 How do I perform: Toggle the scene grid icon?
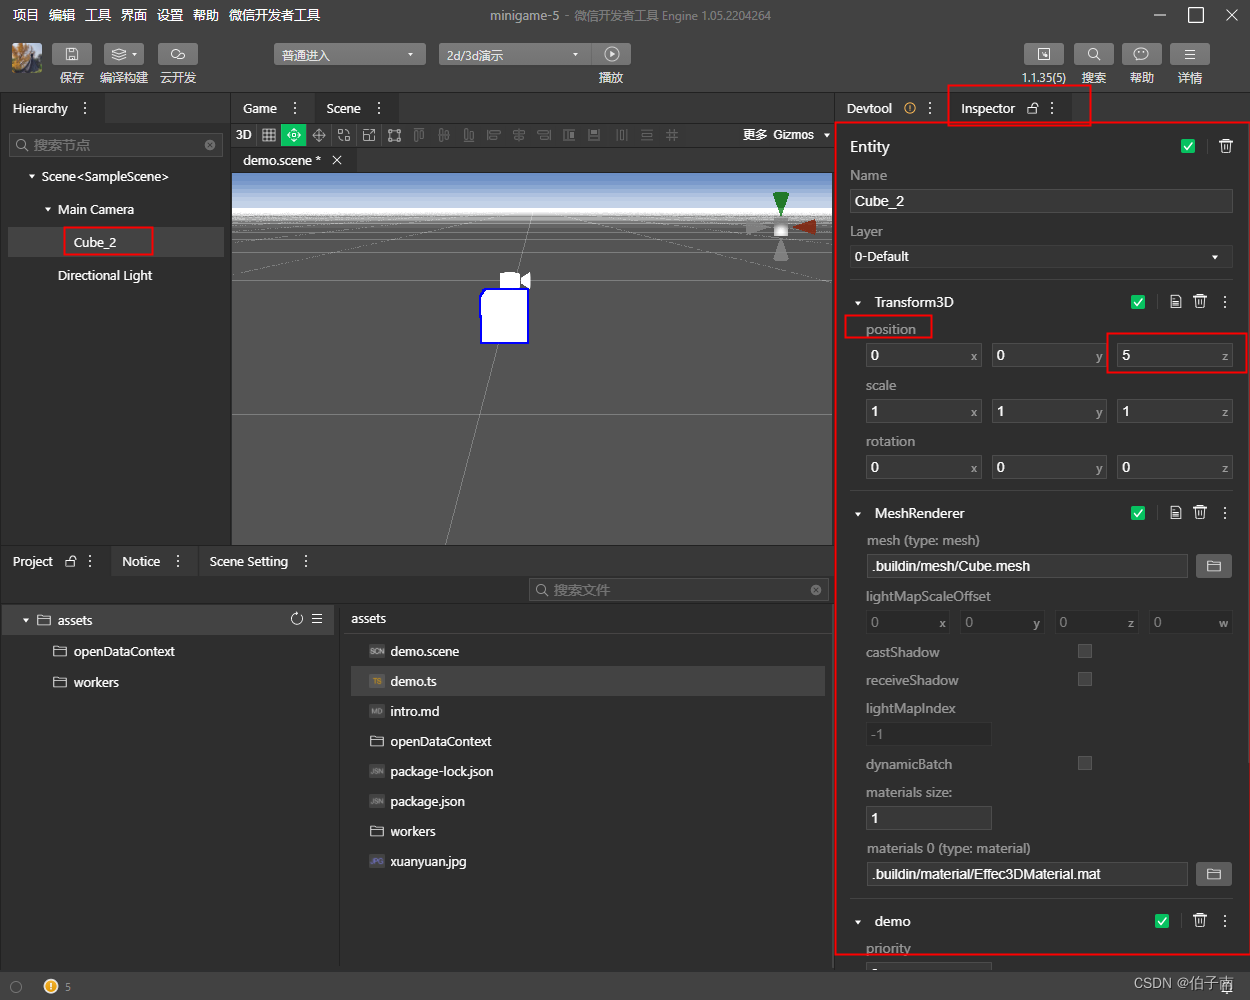[269, 135]
